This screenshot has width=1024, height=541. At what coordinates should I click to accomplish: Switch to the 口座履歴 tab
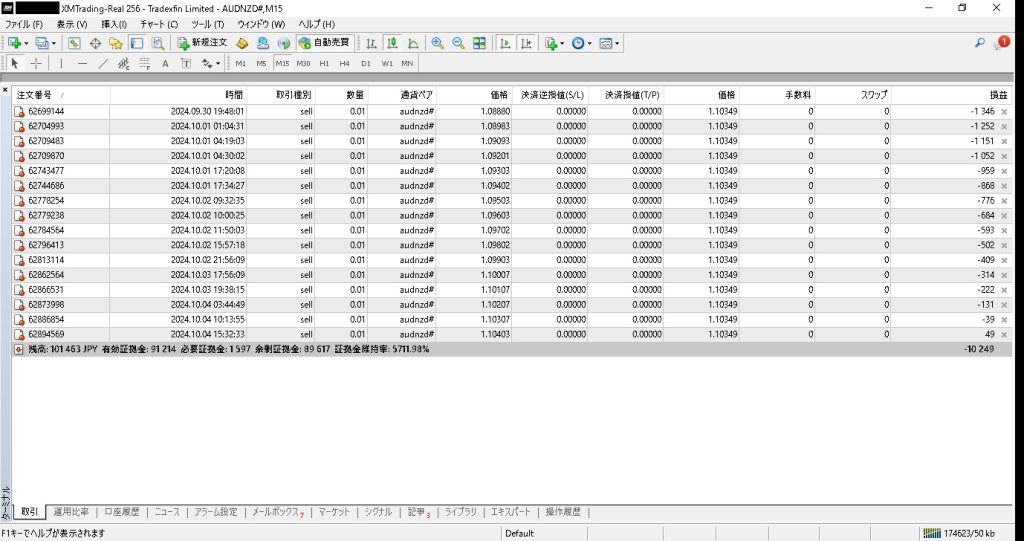click(x=122, y=512)
